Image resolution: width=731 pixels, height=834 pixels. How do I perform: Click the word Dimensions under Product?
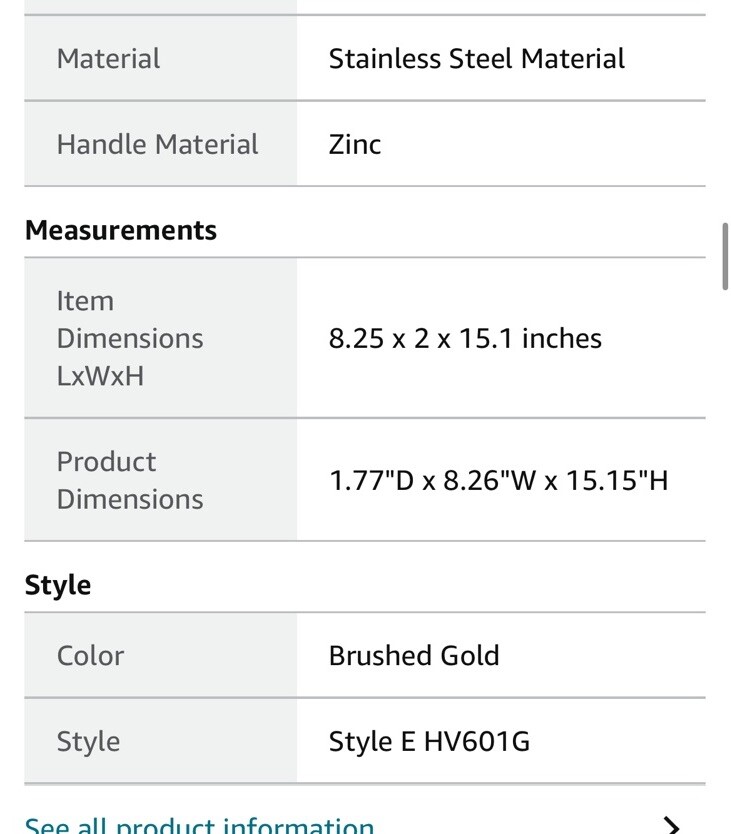click(x=130, y=499)
